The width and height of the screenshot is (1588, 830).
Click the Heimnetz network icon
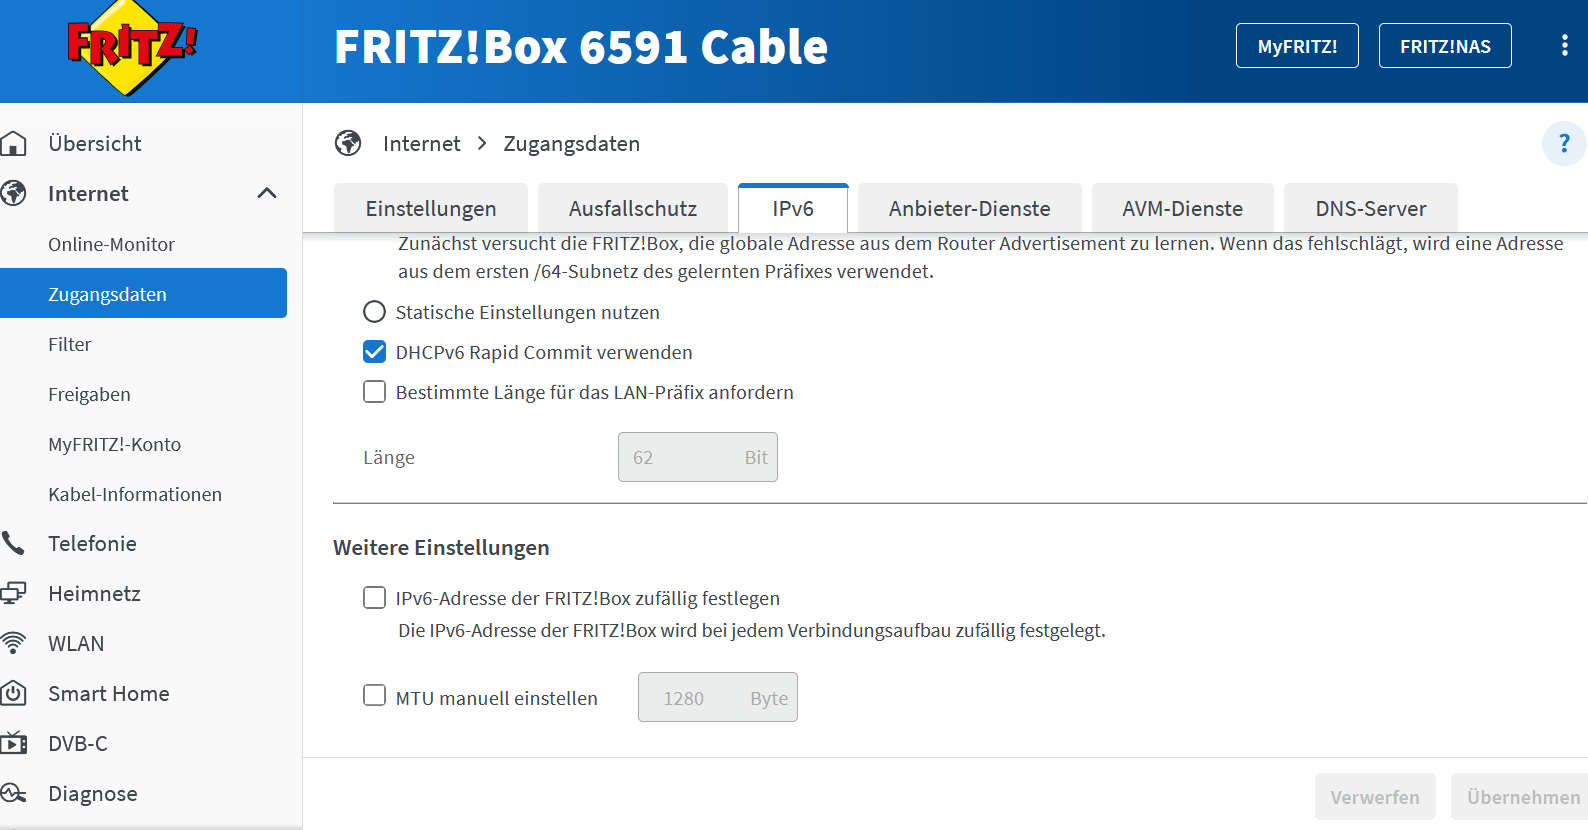coord(14,594)
